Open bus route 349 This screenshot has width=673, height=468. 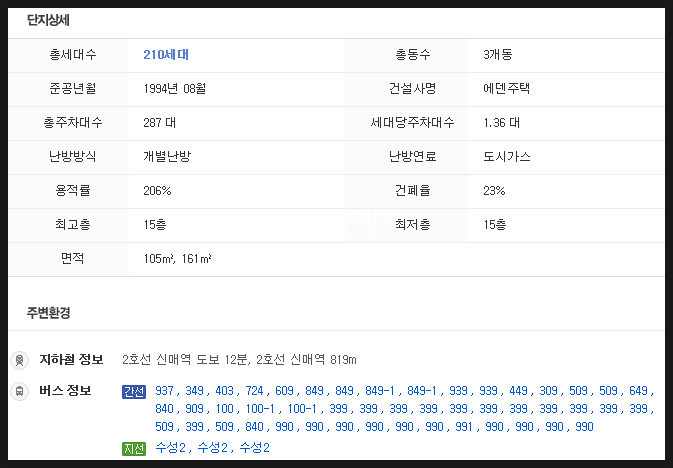click(194, 391)
